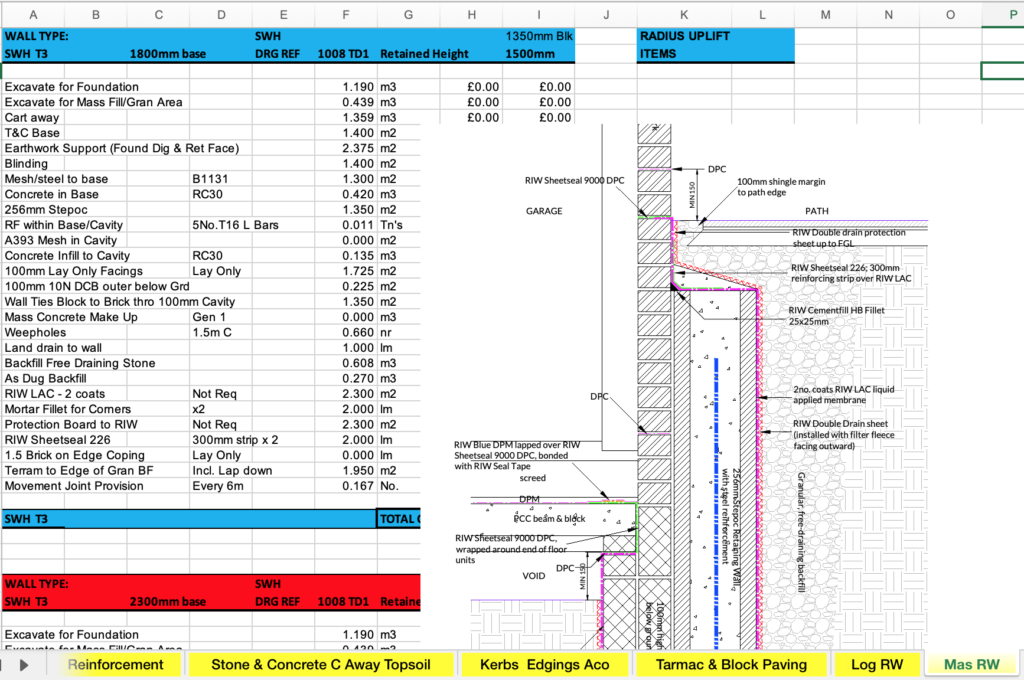Select column H header
1024x680 pixels.
471,14
